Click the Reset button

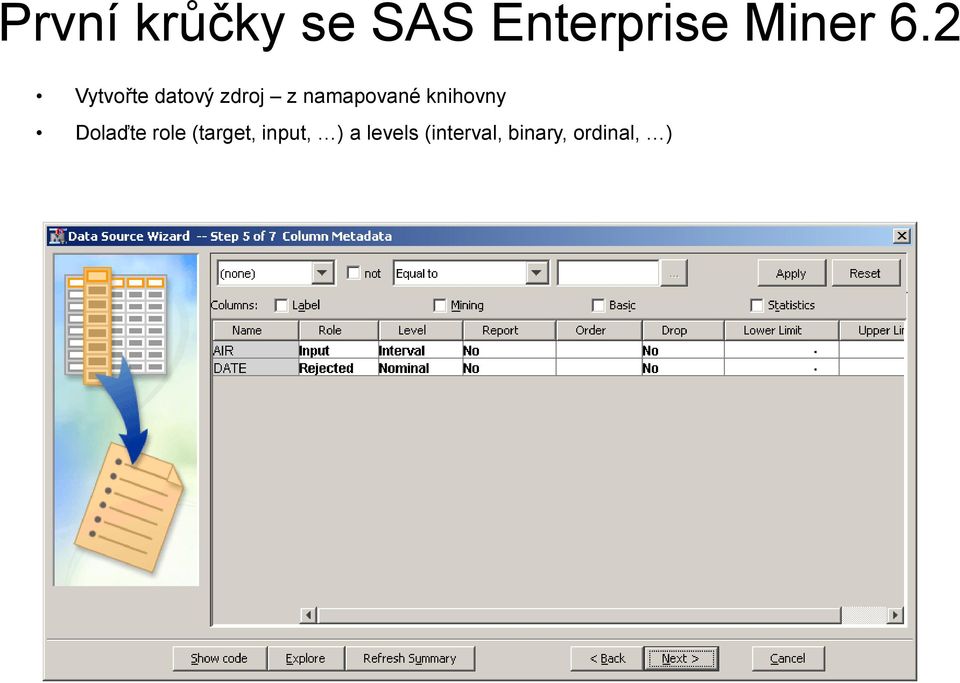click(865, 273)
